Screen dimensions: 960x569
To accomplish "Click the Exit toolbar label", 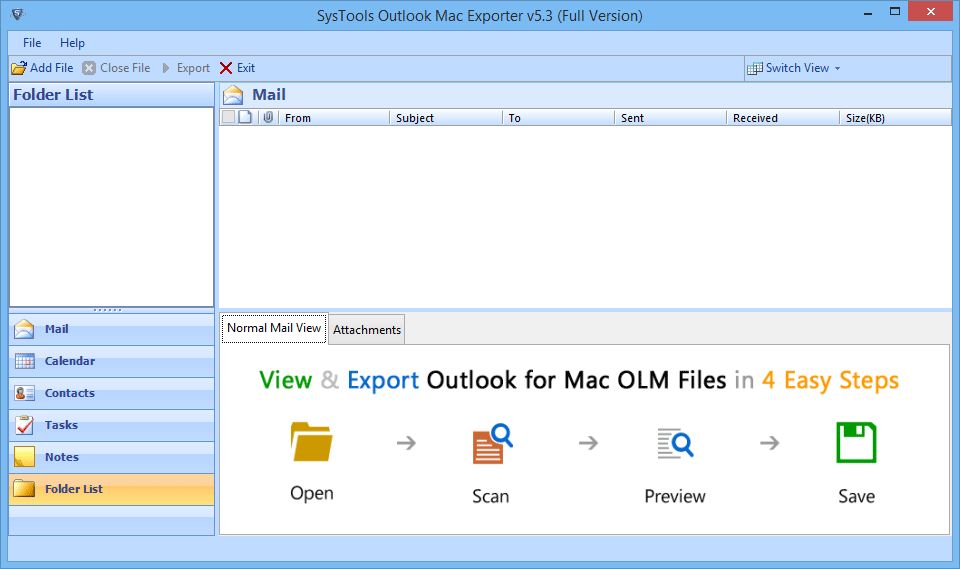I will (246, 68).
